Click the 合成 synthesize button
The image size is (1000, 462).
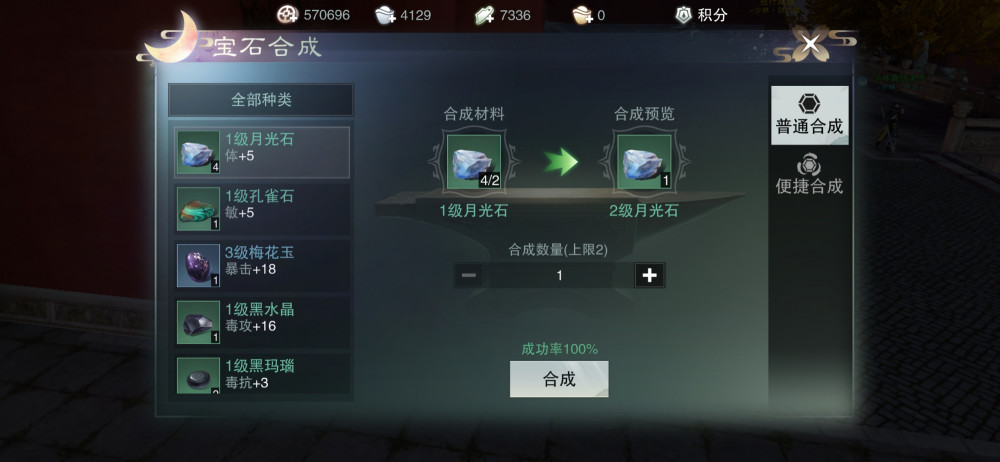559,379
